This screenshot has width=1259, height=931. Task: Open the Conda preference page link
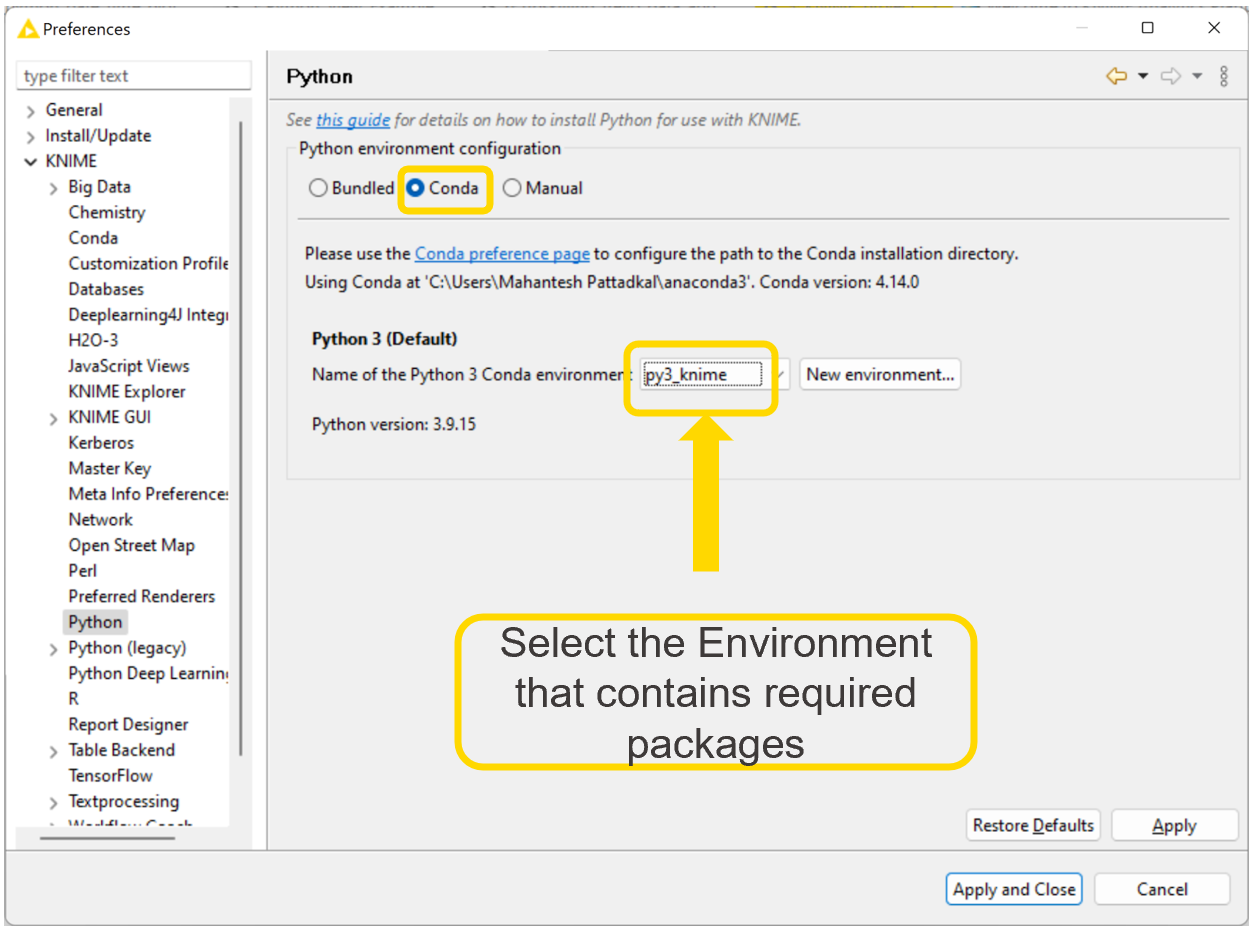[502, 254]
